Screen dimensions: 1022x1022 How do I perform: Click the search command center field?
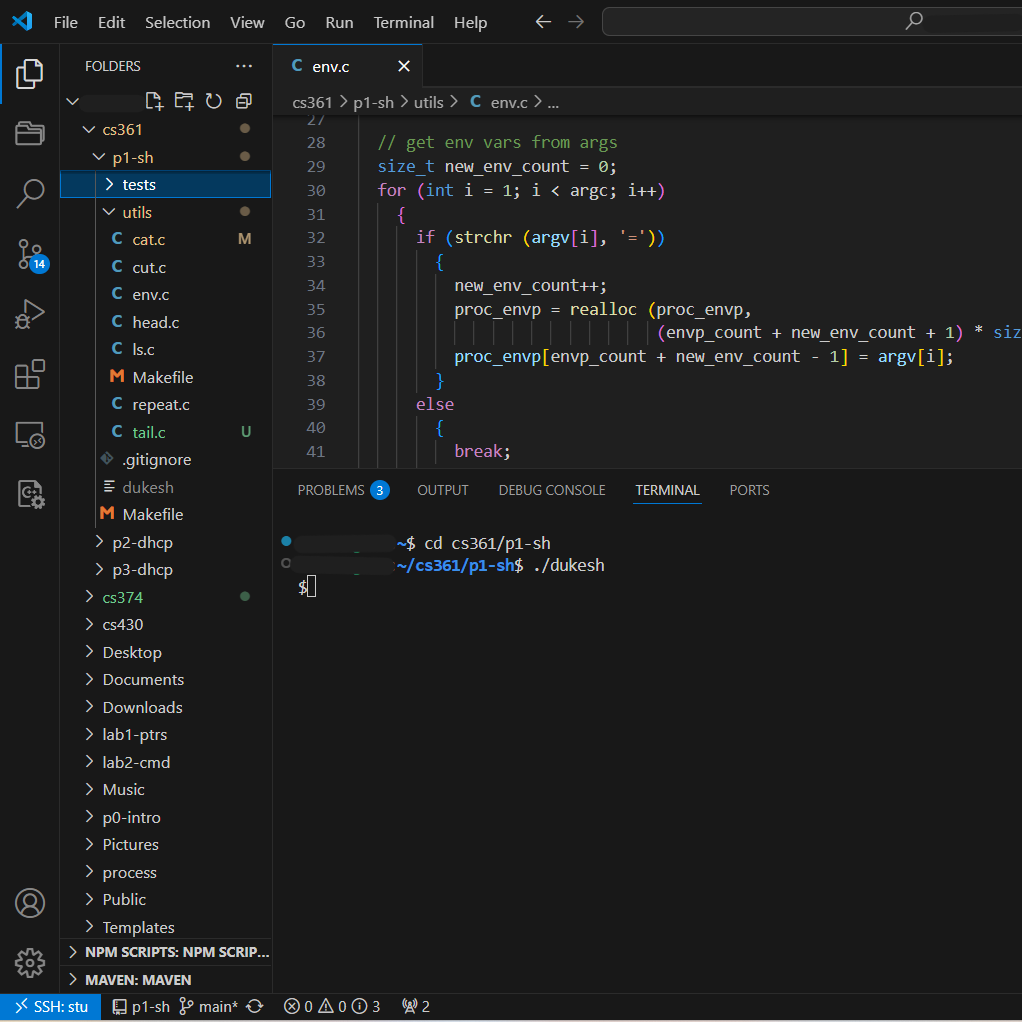(812, 22)
